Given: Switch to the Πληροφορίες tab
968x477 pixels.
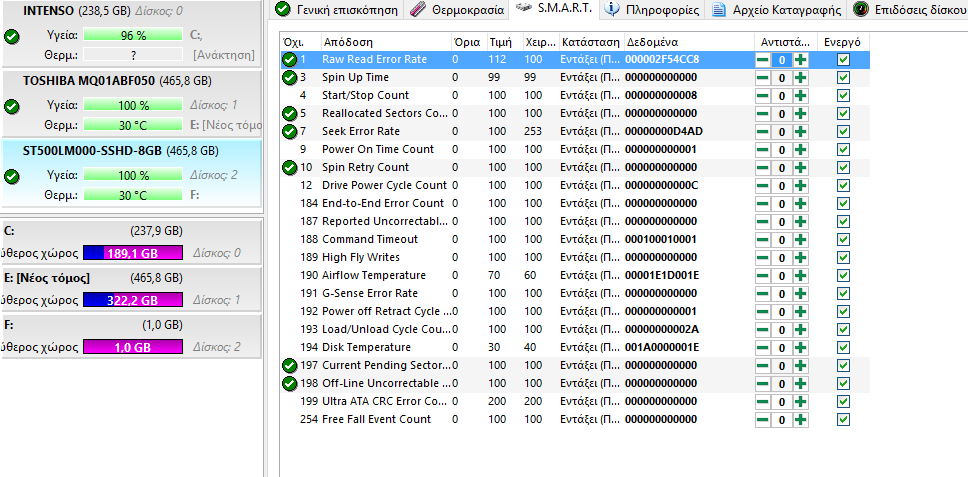Looking at the screenshot, I should click(x=653, y=10).
